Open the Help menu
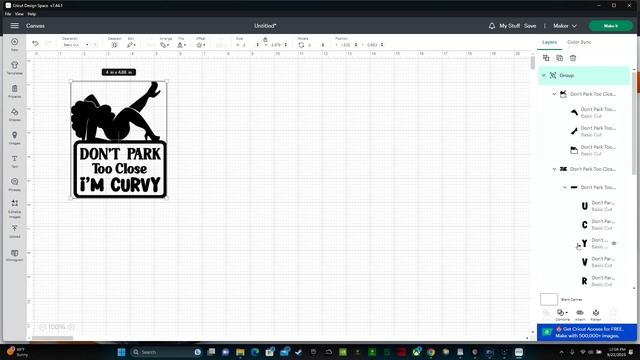Viewport: 640px width, 360px height. click(x=31, y=14)
